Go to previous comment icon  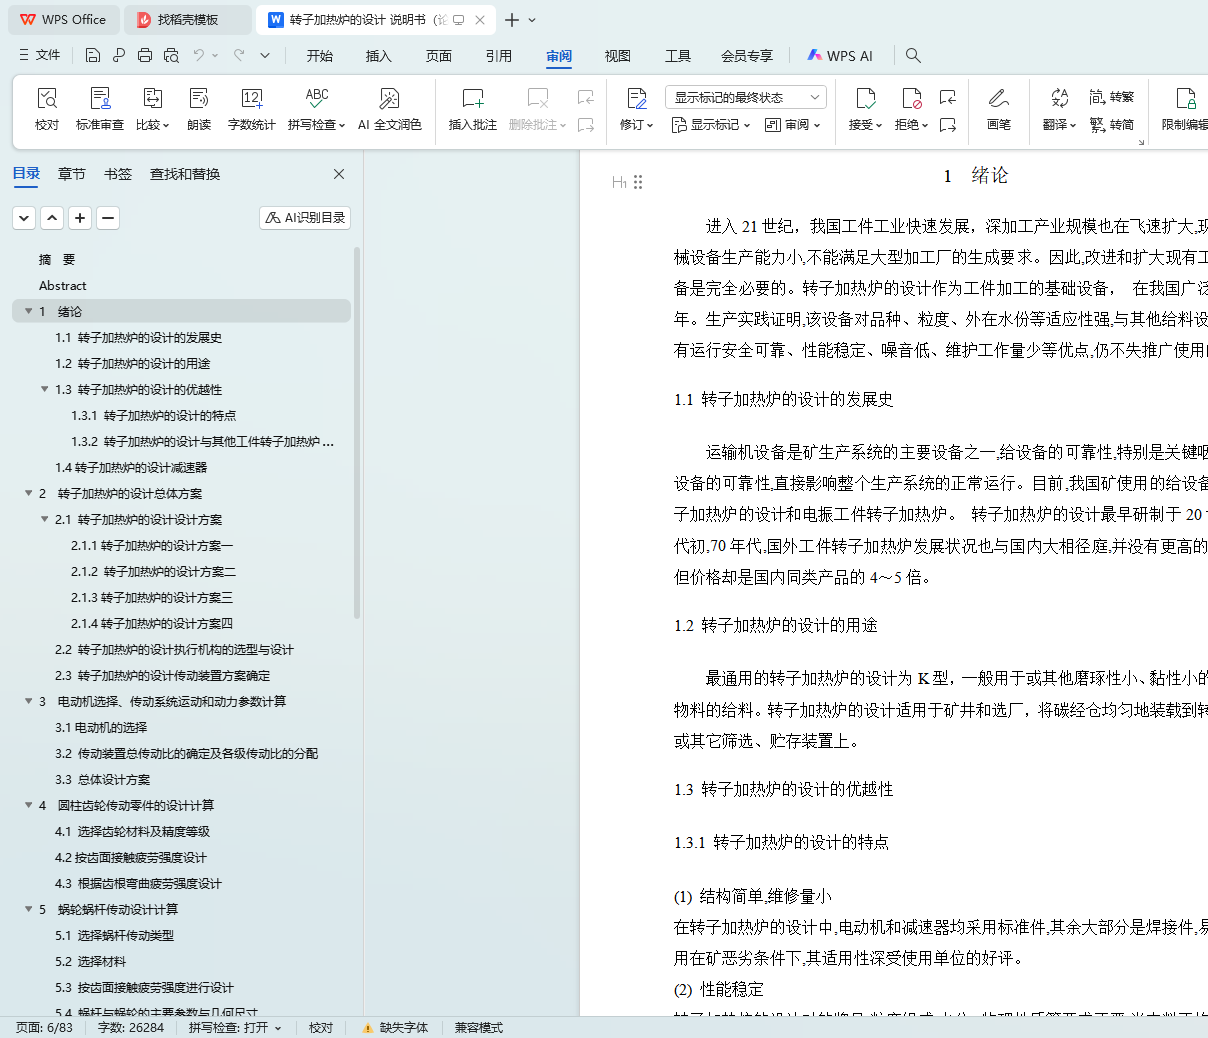click(x=586, y=97)
